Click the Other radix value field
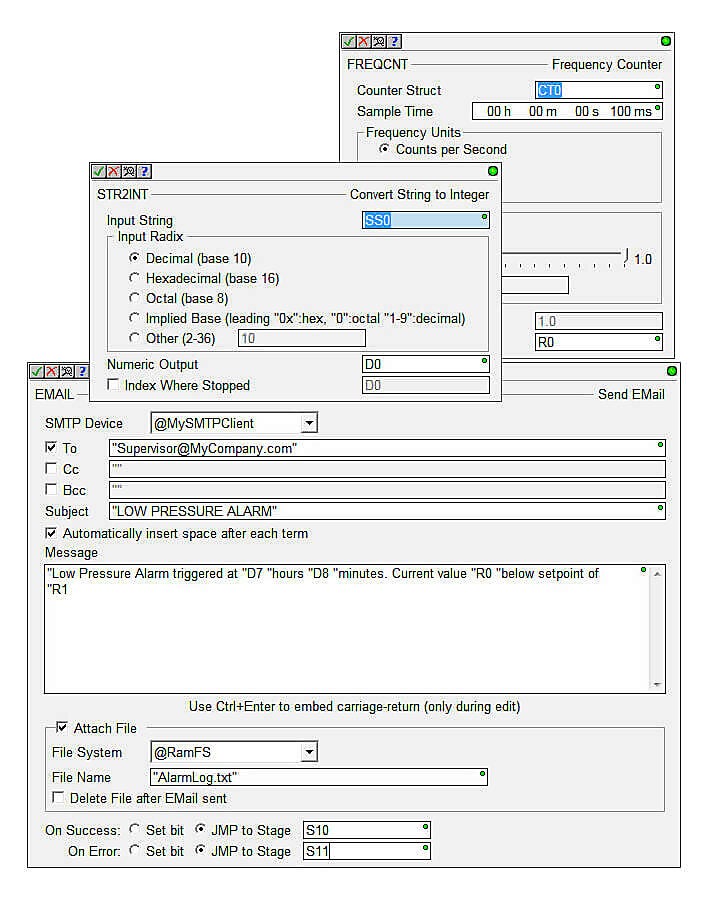705x900 pixels. click(x=301, y=338)
